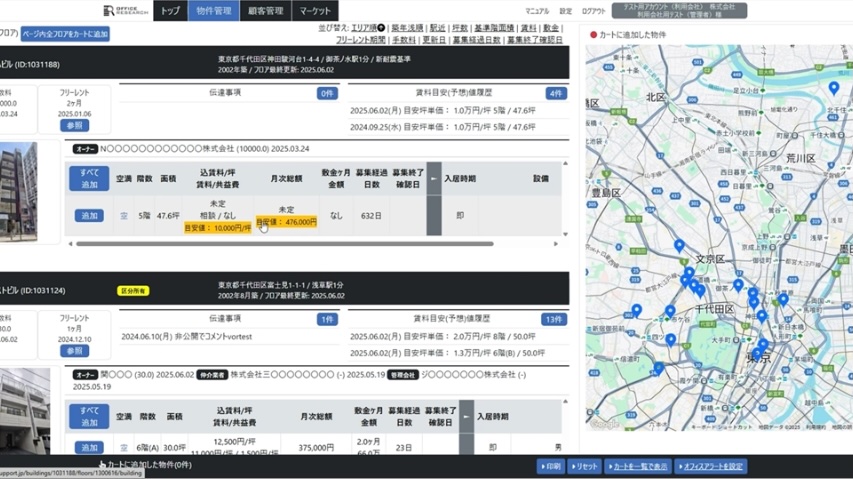
Task: Select the map pin just above 文京区 label
Action: pos(679,246)
